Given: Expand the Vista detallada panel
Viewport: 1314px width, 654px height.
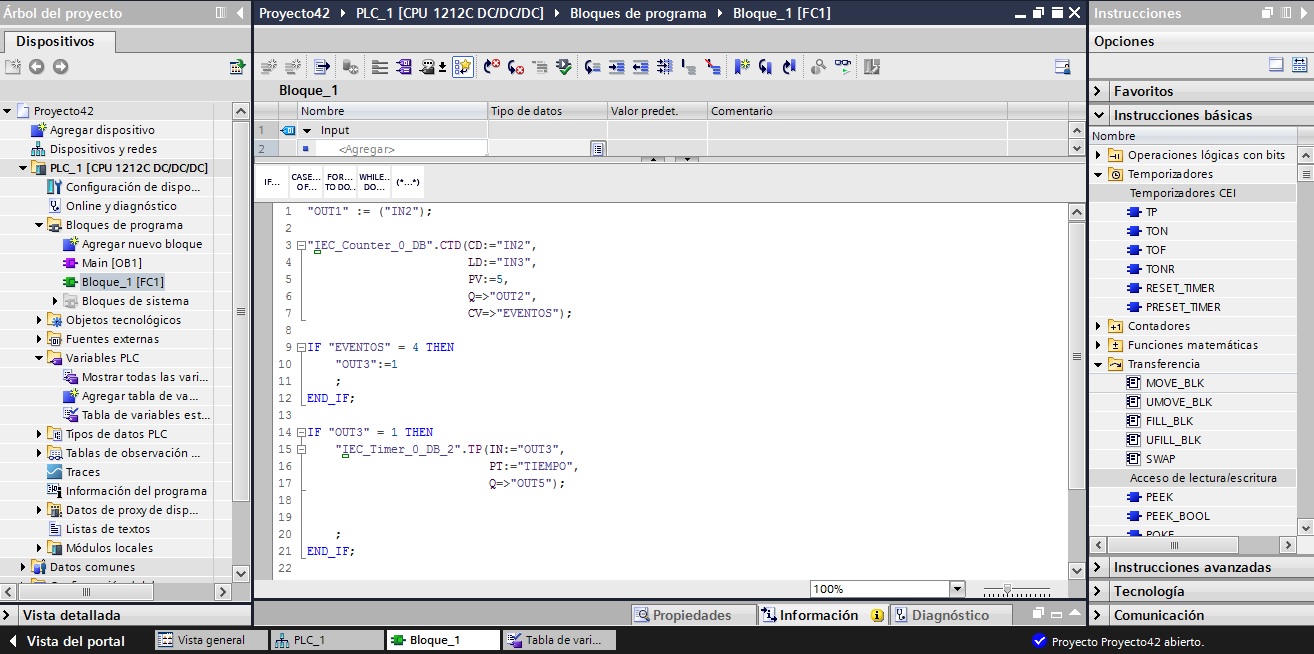Looking at the screenshot, I should click(8, 615).
